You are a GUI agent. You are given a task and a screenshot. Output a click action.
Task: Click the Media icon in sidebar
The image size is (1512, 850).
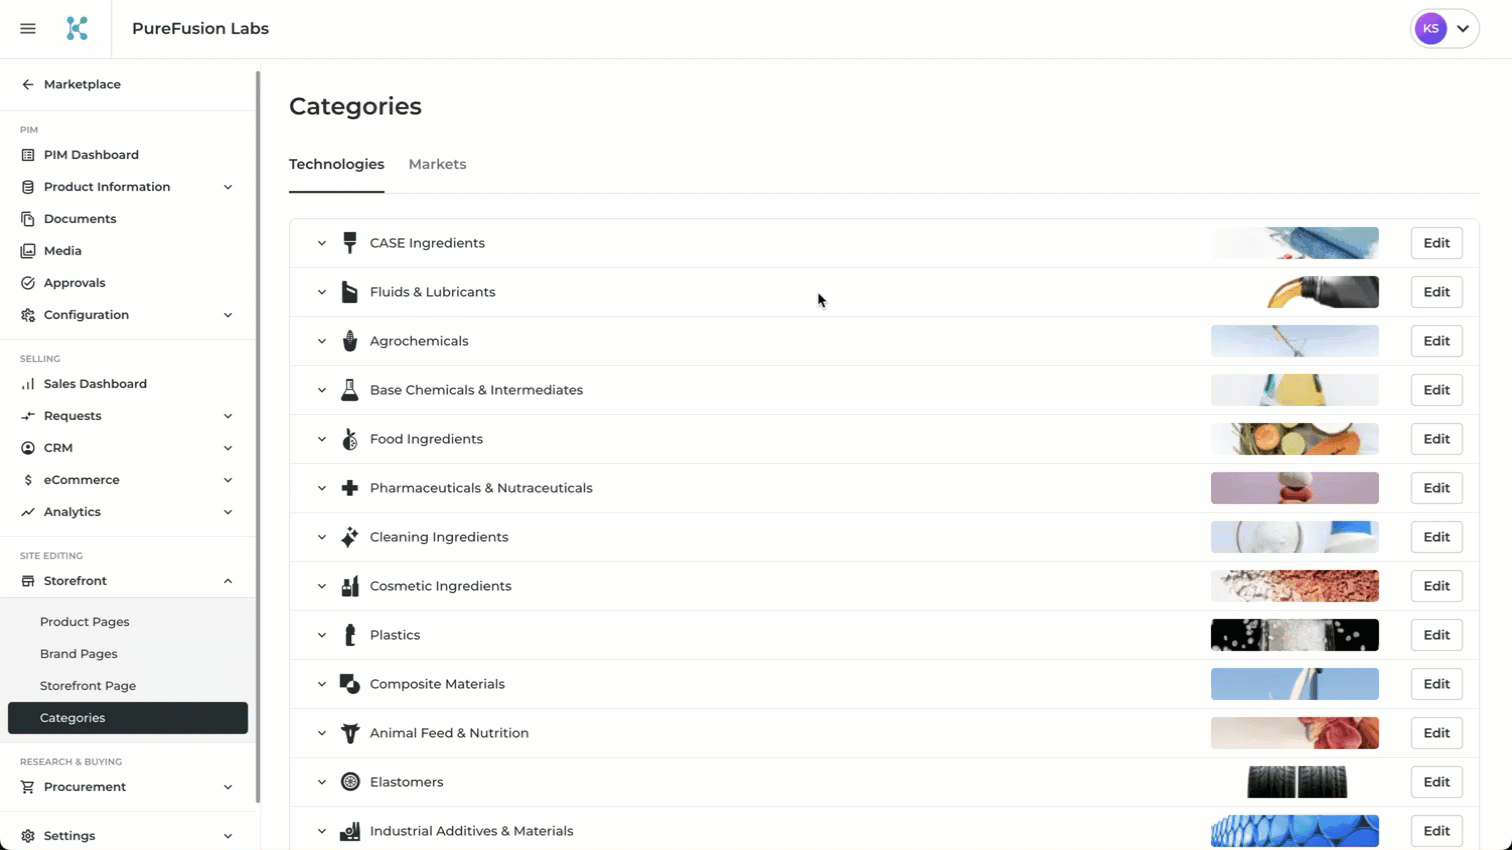(x=28, y=251)
